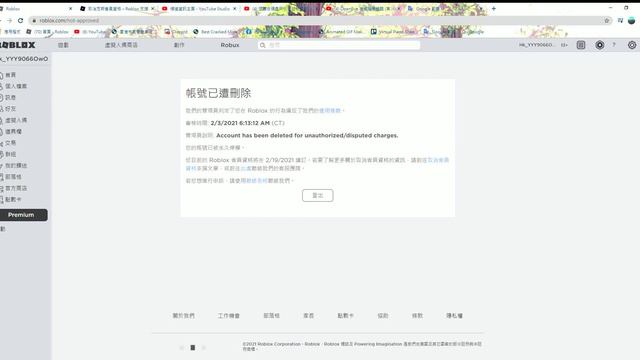Open 隱私權 privacy footer link
The image size is (640, 360).
[x=454, y=316]
